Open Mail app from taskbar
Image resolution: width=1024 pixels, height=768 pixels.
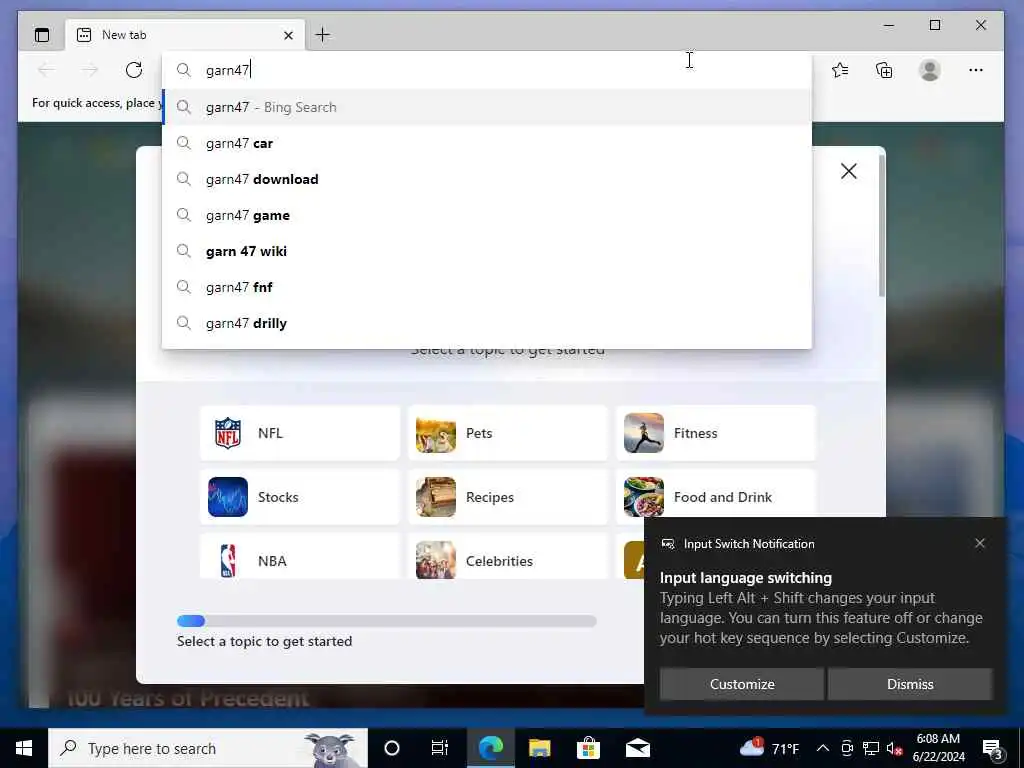[637, 748]
